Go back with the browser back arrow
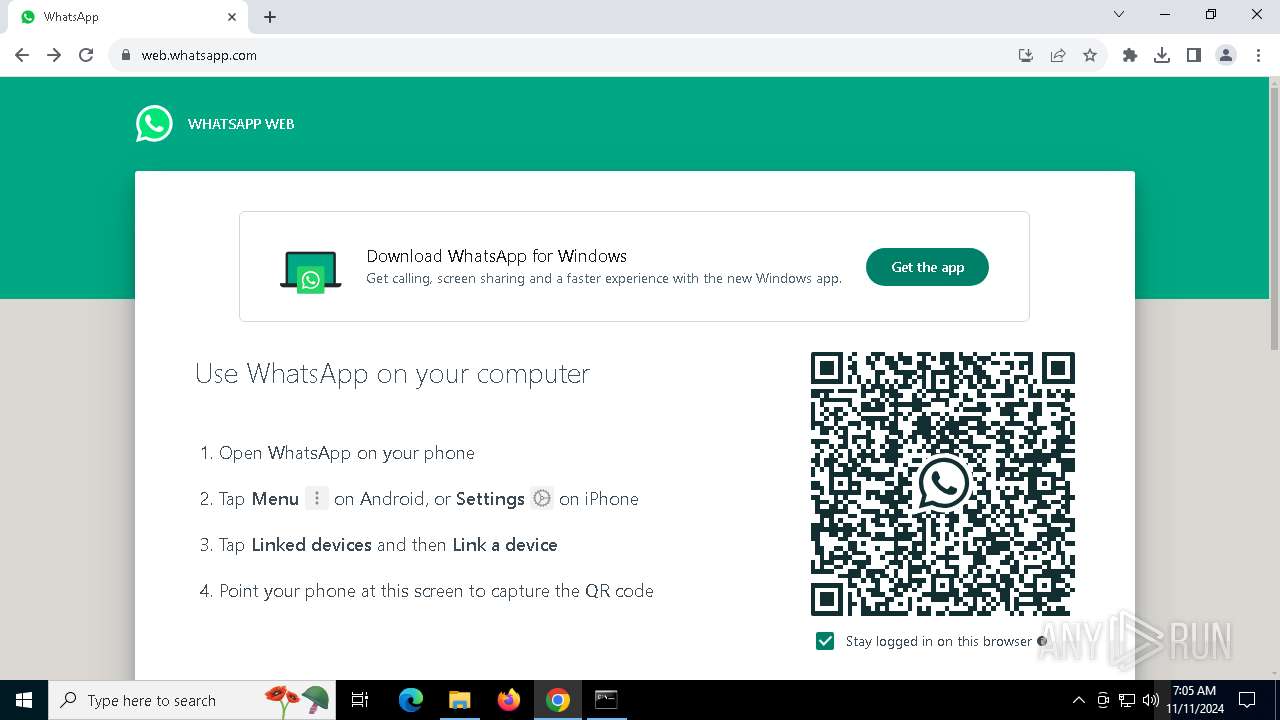The height and width of the screenshot is (720, 1280). [x=22, y=55]
